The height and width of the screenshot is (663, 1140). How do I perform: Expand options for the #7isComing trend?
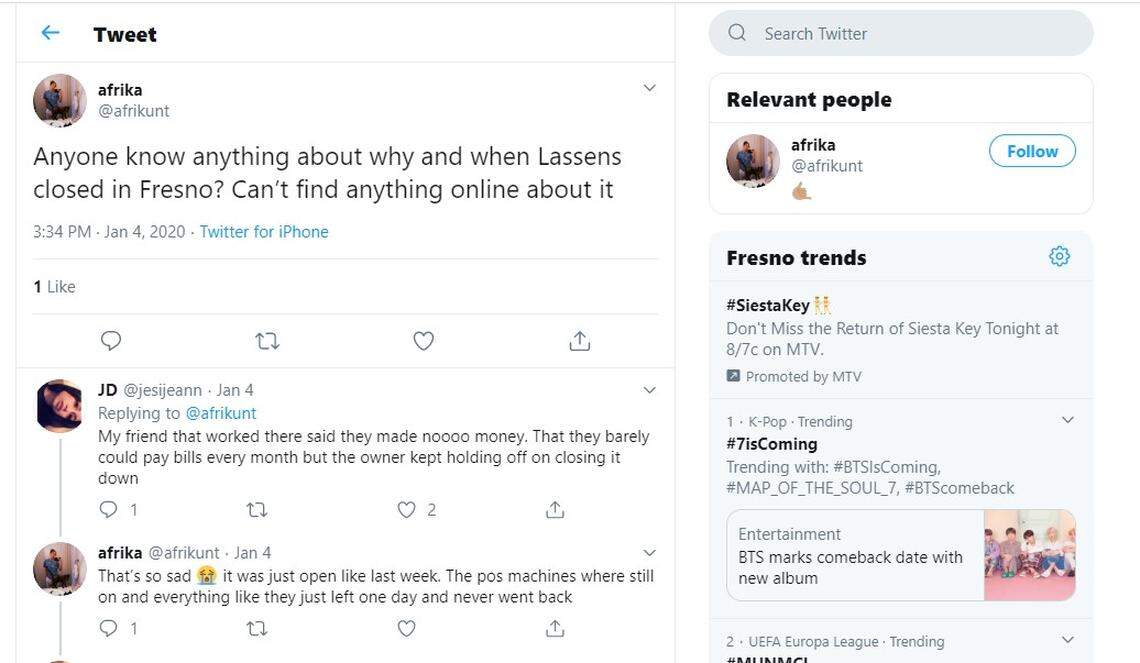(1066, 419)
